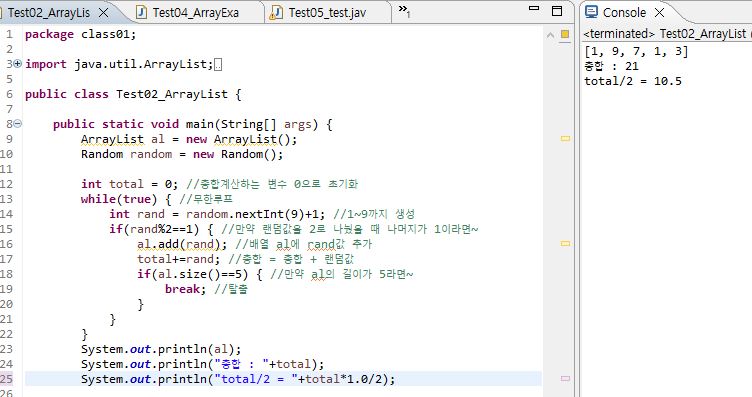752x397 pixels.
Task: Jump to line 9 warning marker in overview ruler
Action: [x=565, y=139]
